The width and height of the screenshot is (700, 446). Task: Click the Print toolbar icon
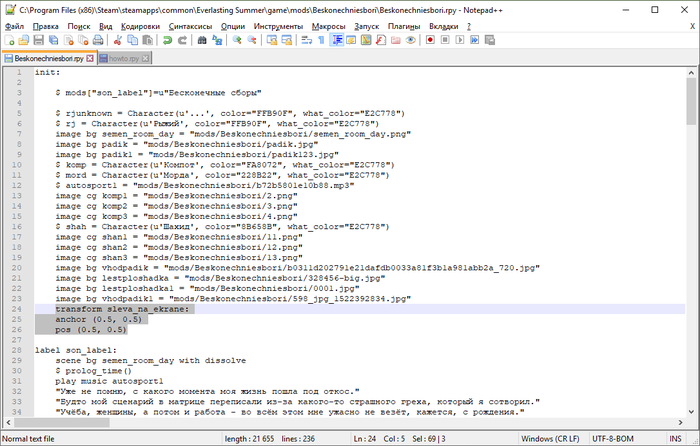point(98,40)
